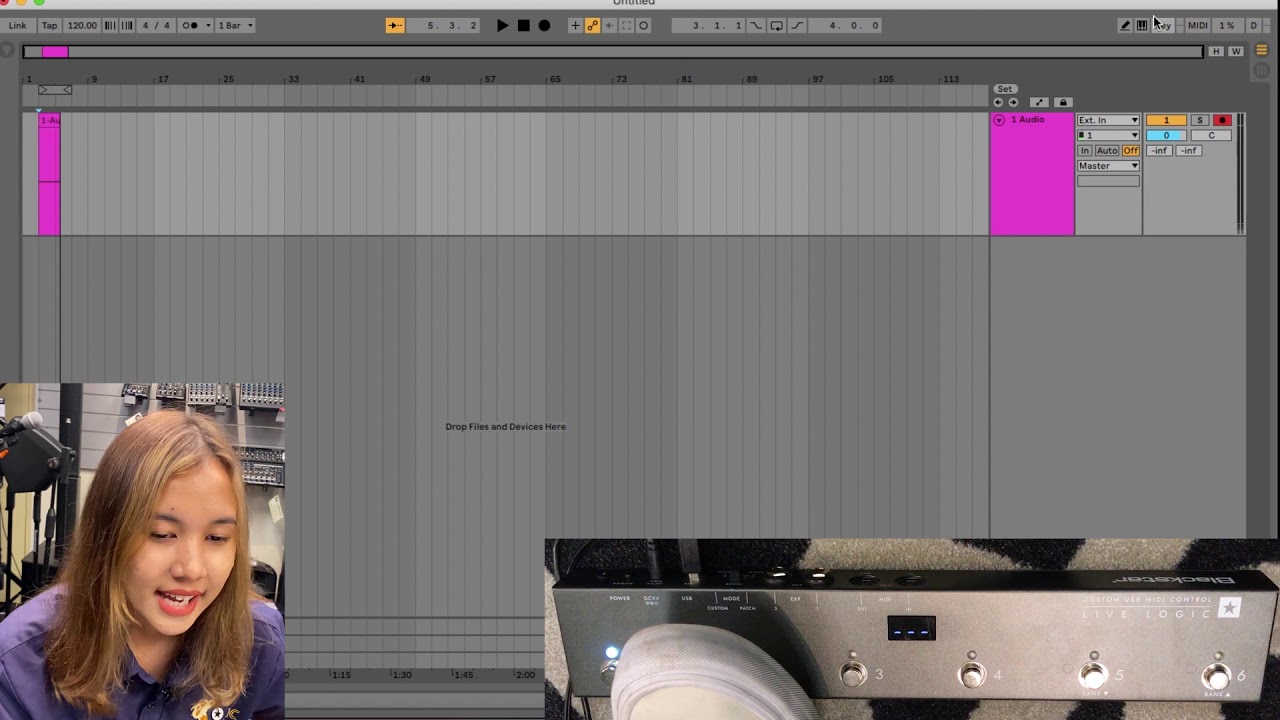Click the H optimize height button
Image resolution: width=1280 pixels, height=720 pixels.
click(1216, 51)
